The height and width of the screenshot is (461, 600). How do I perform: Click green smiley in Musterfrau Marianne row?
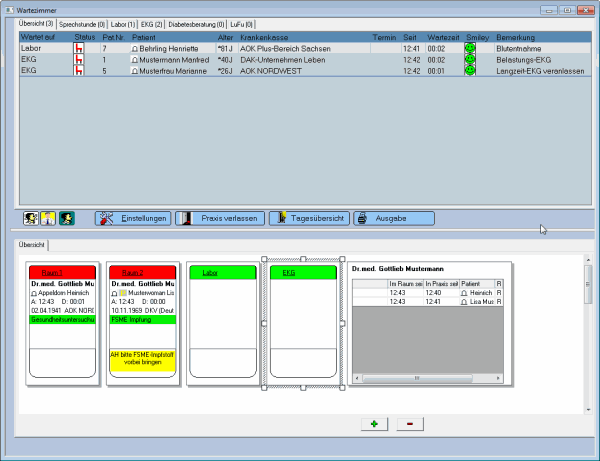(x=470, y=71)
